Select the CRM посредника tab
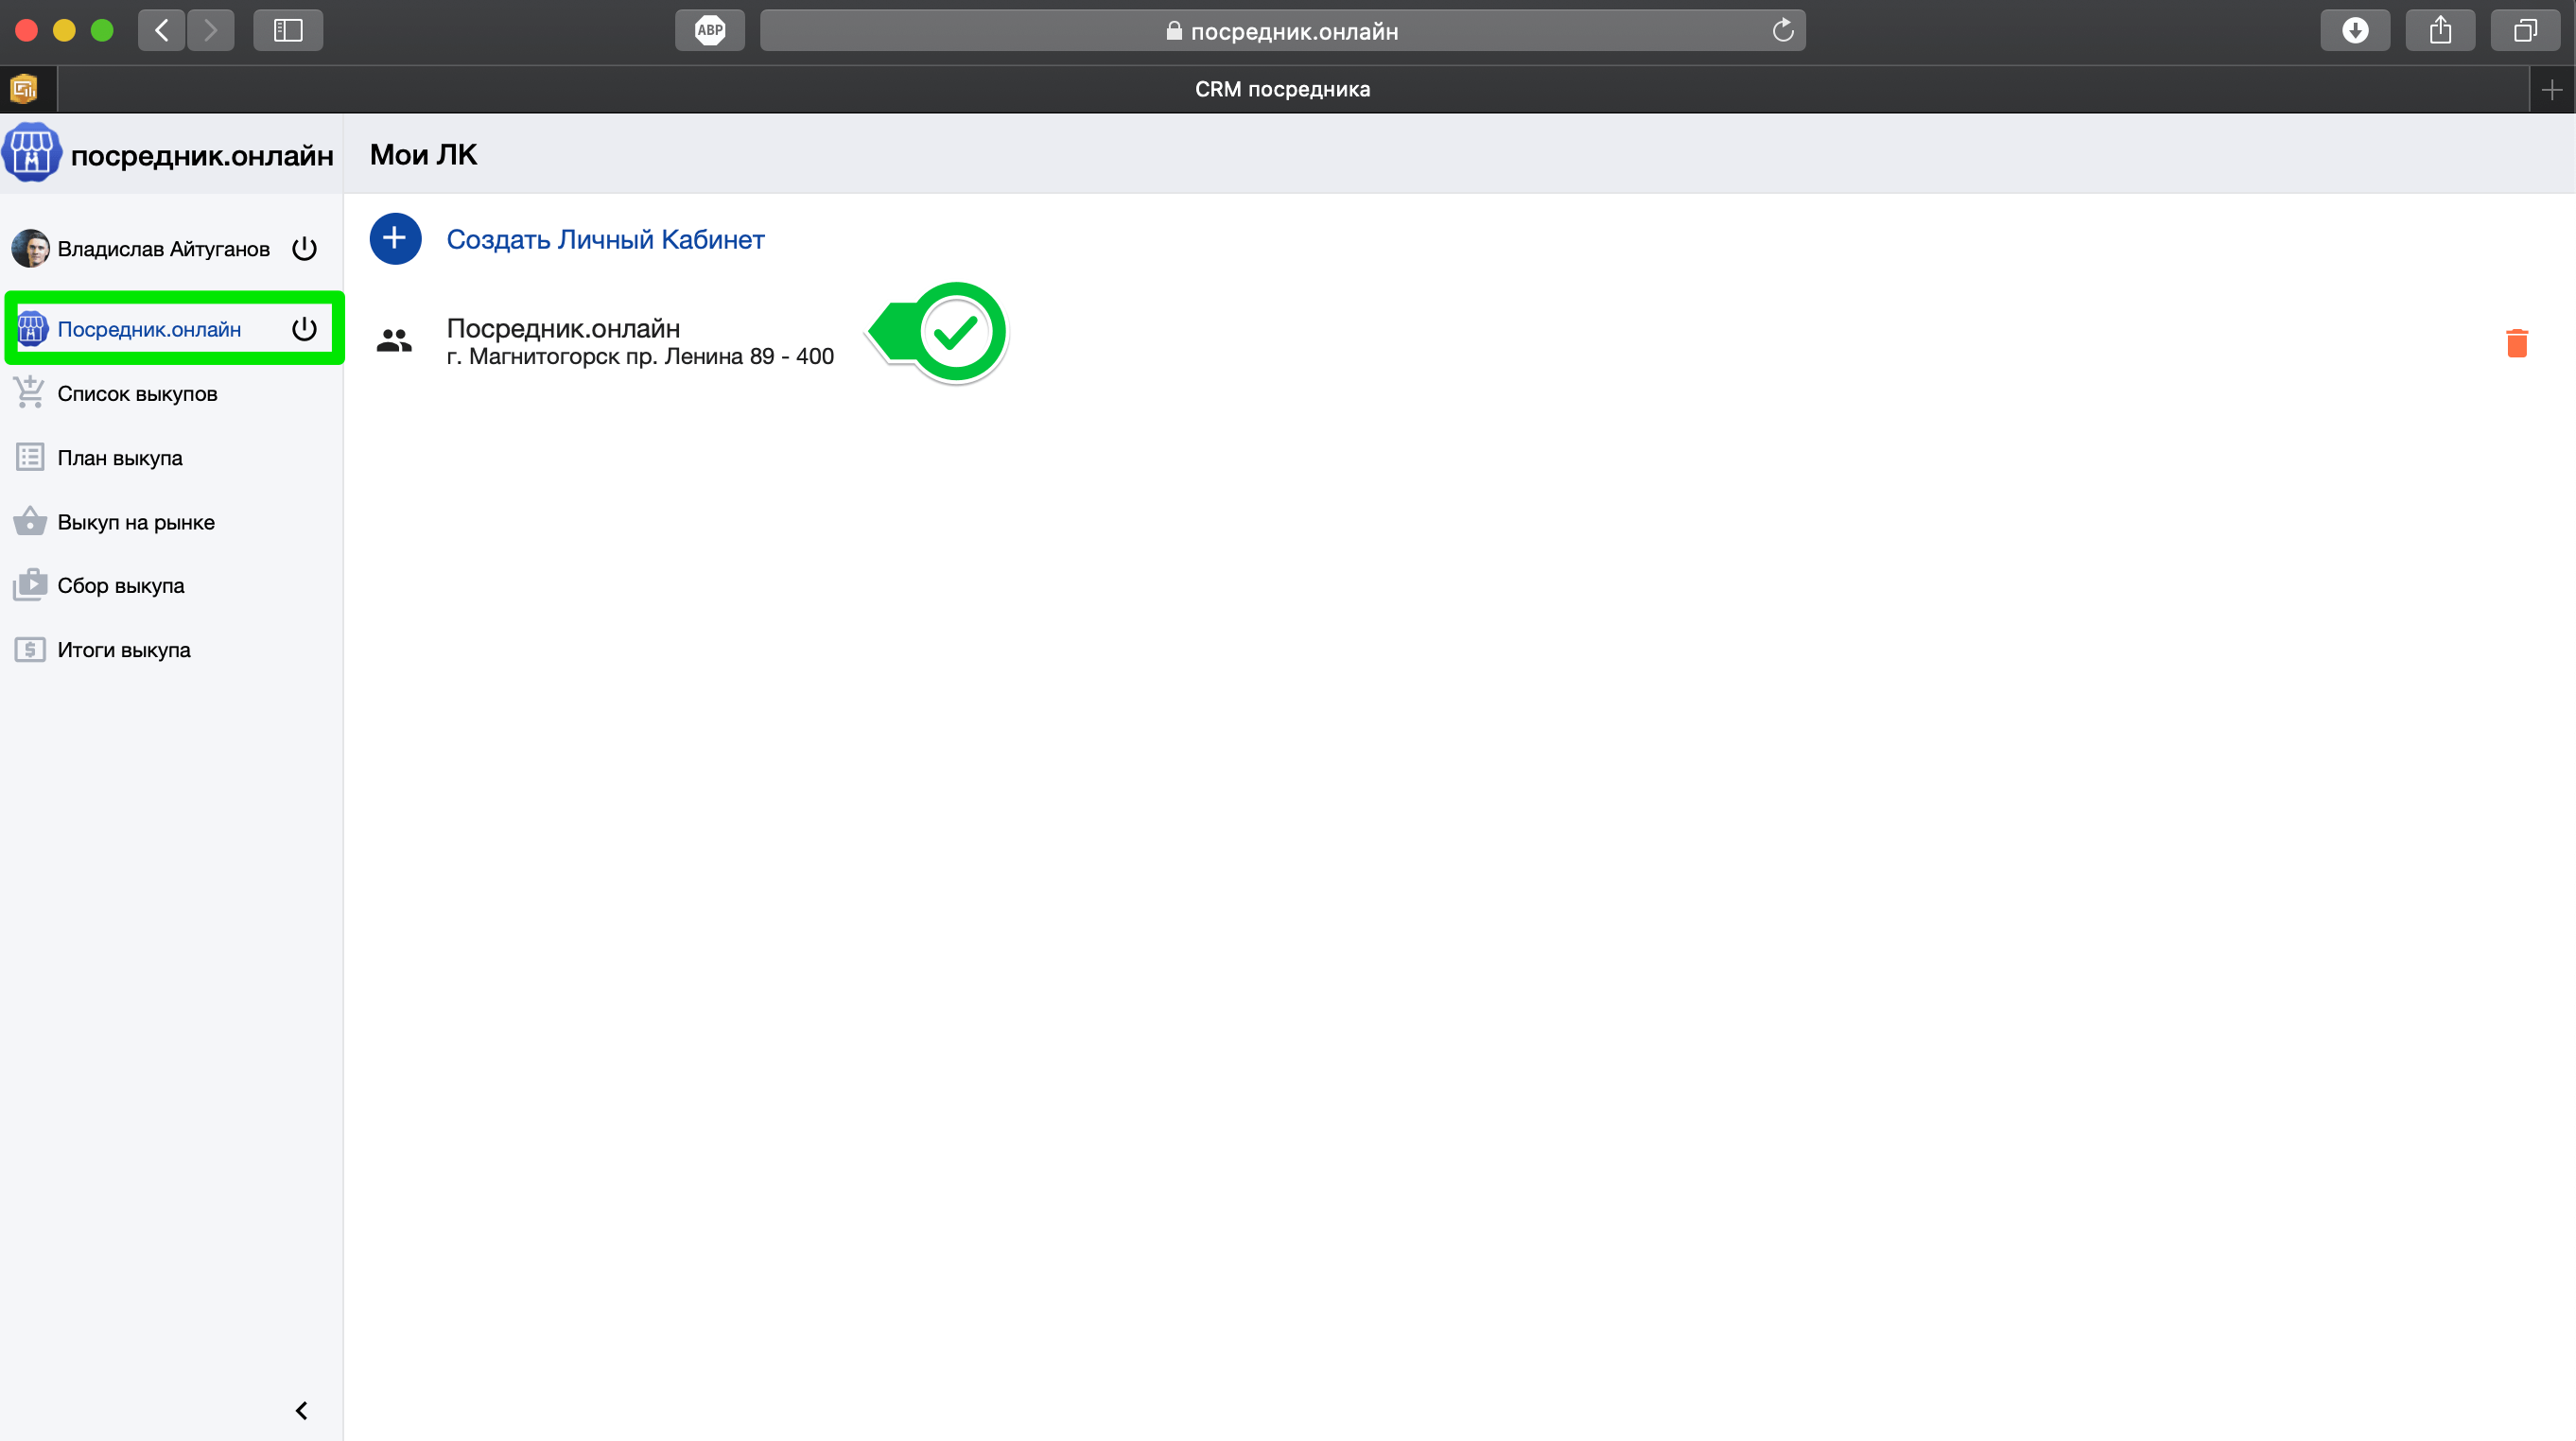Screen dimensions: 2576x1441 [x=1282, y=89]
